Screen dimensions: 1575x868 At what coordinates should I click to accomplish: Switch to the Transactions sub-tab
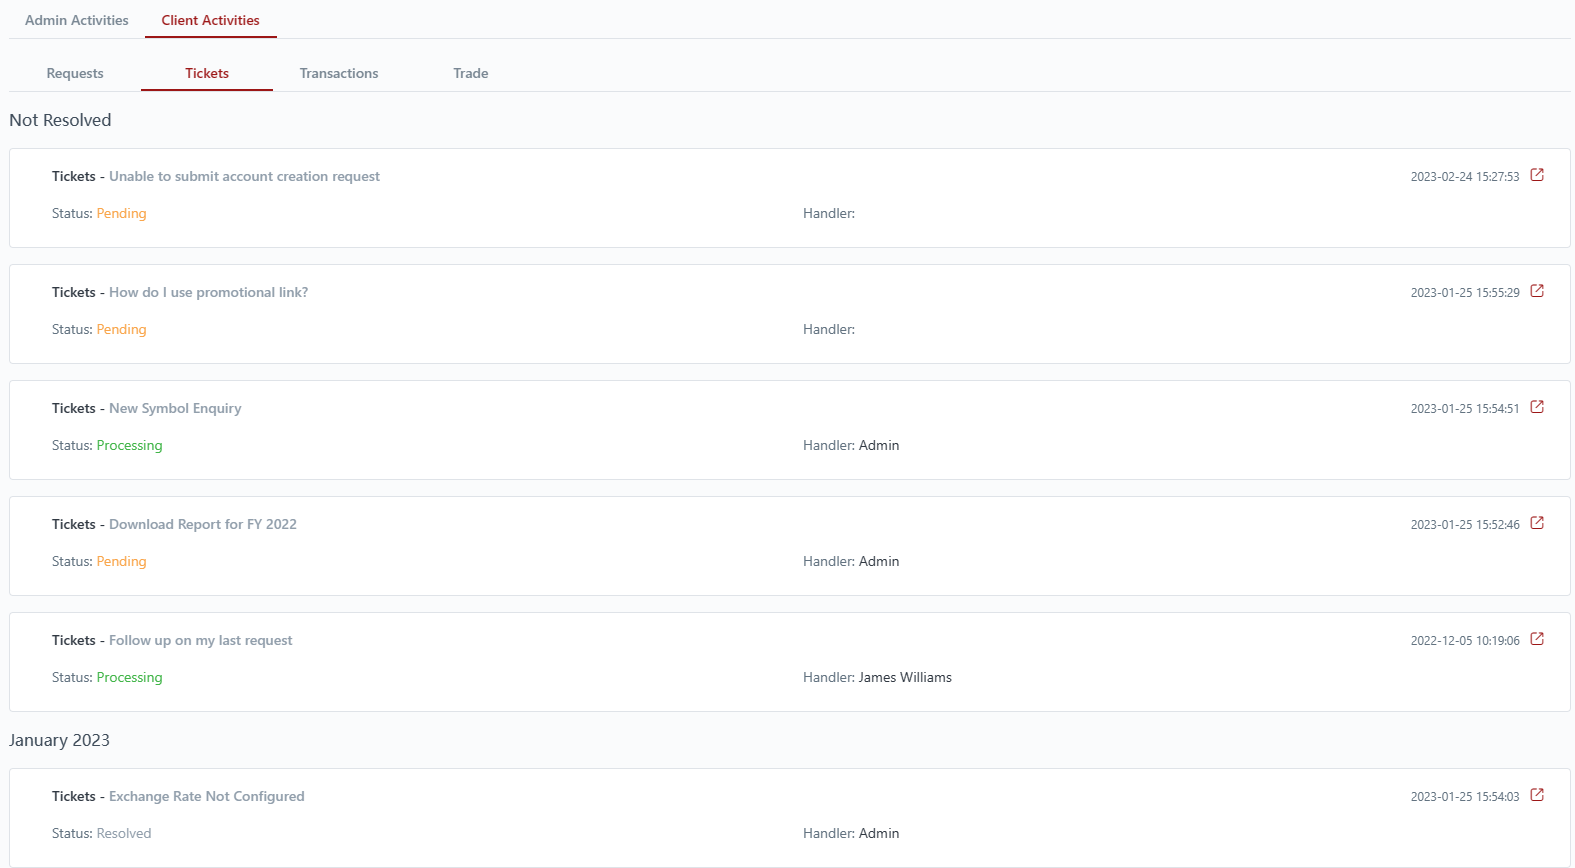[x=339, y=73]
